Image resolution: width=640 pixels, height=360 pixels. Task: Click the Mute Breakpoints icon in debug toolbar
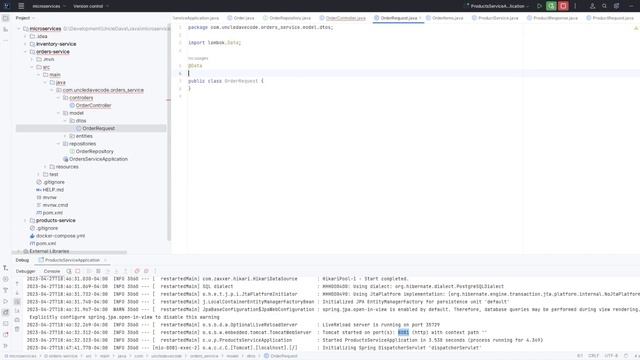pyautogui.click(x=146, y=271)
